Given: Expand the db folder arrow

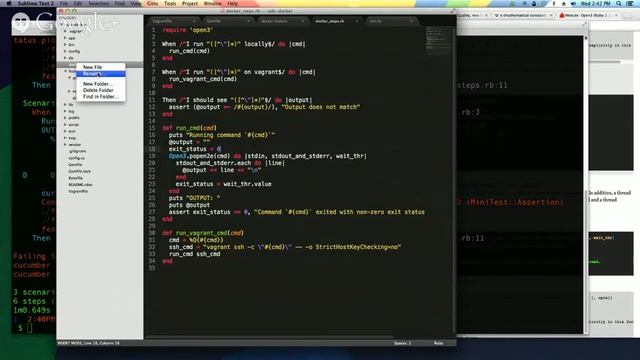Looking at the screenshot, I should tap(65, 58).
